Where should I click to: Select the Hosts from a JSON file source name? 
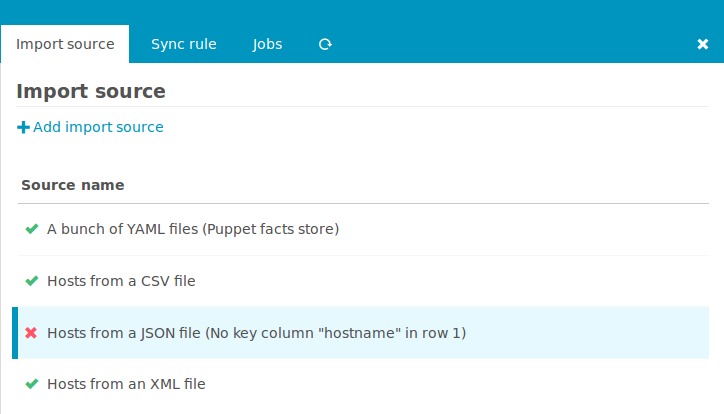coord(122,333)
